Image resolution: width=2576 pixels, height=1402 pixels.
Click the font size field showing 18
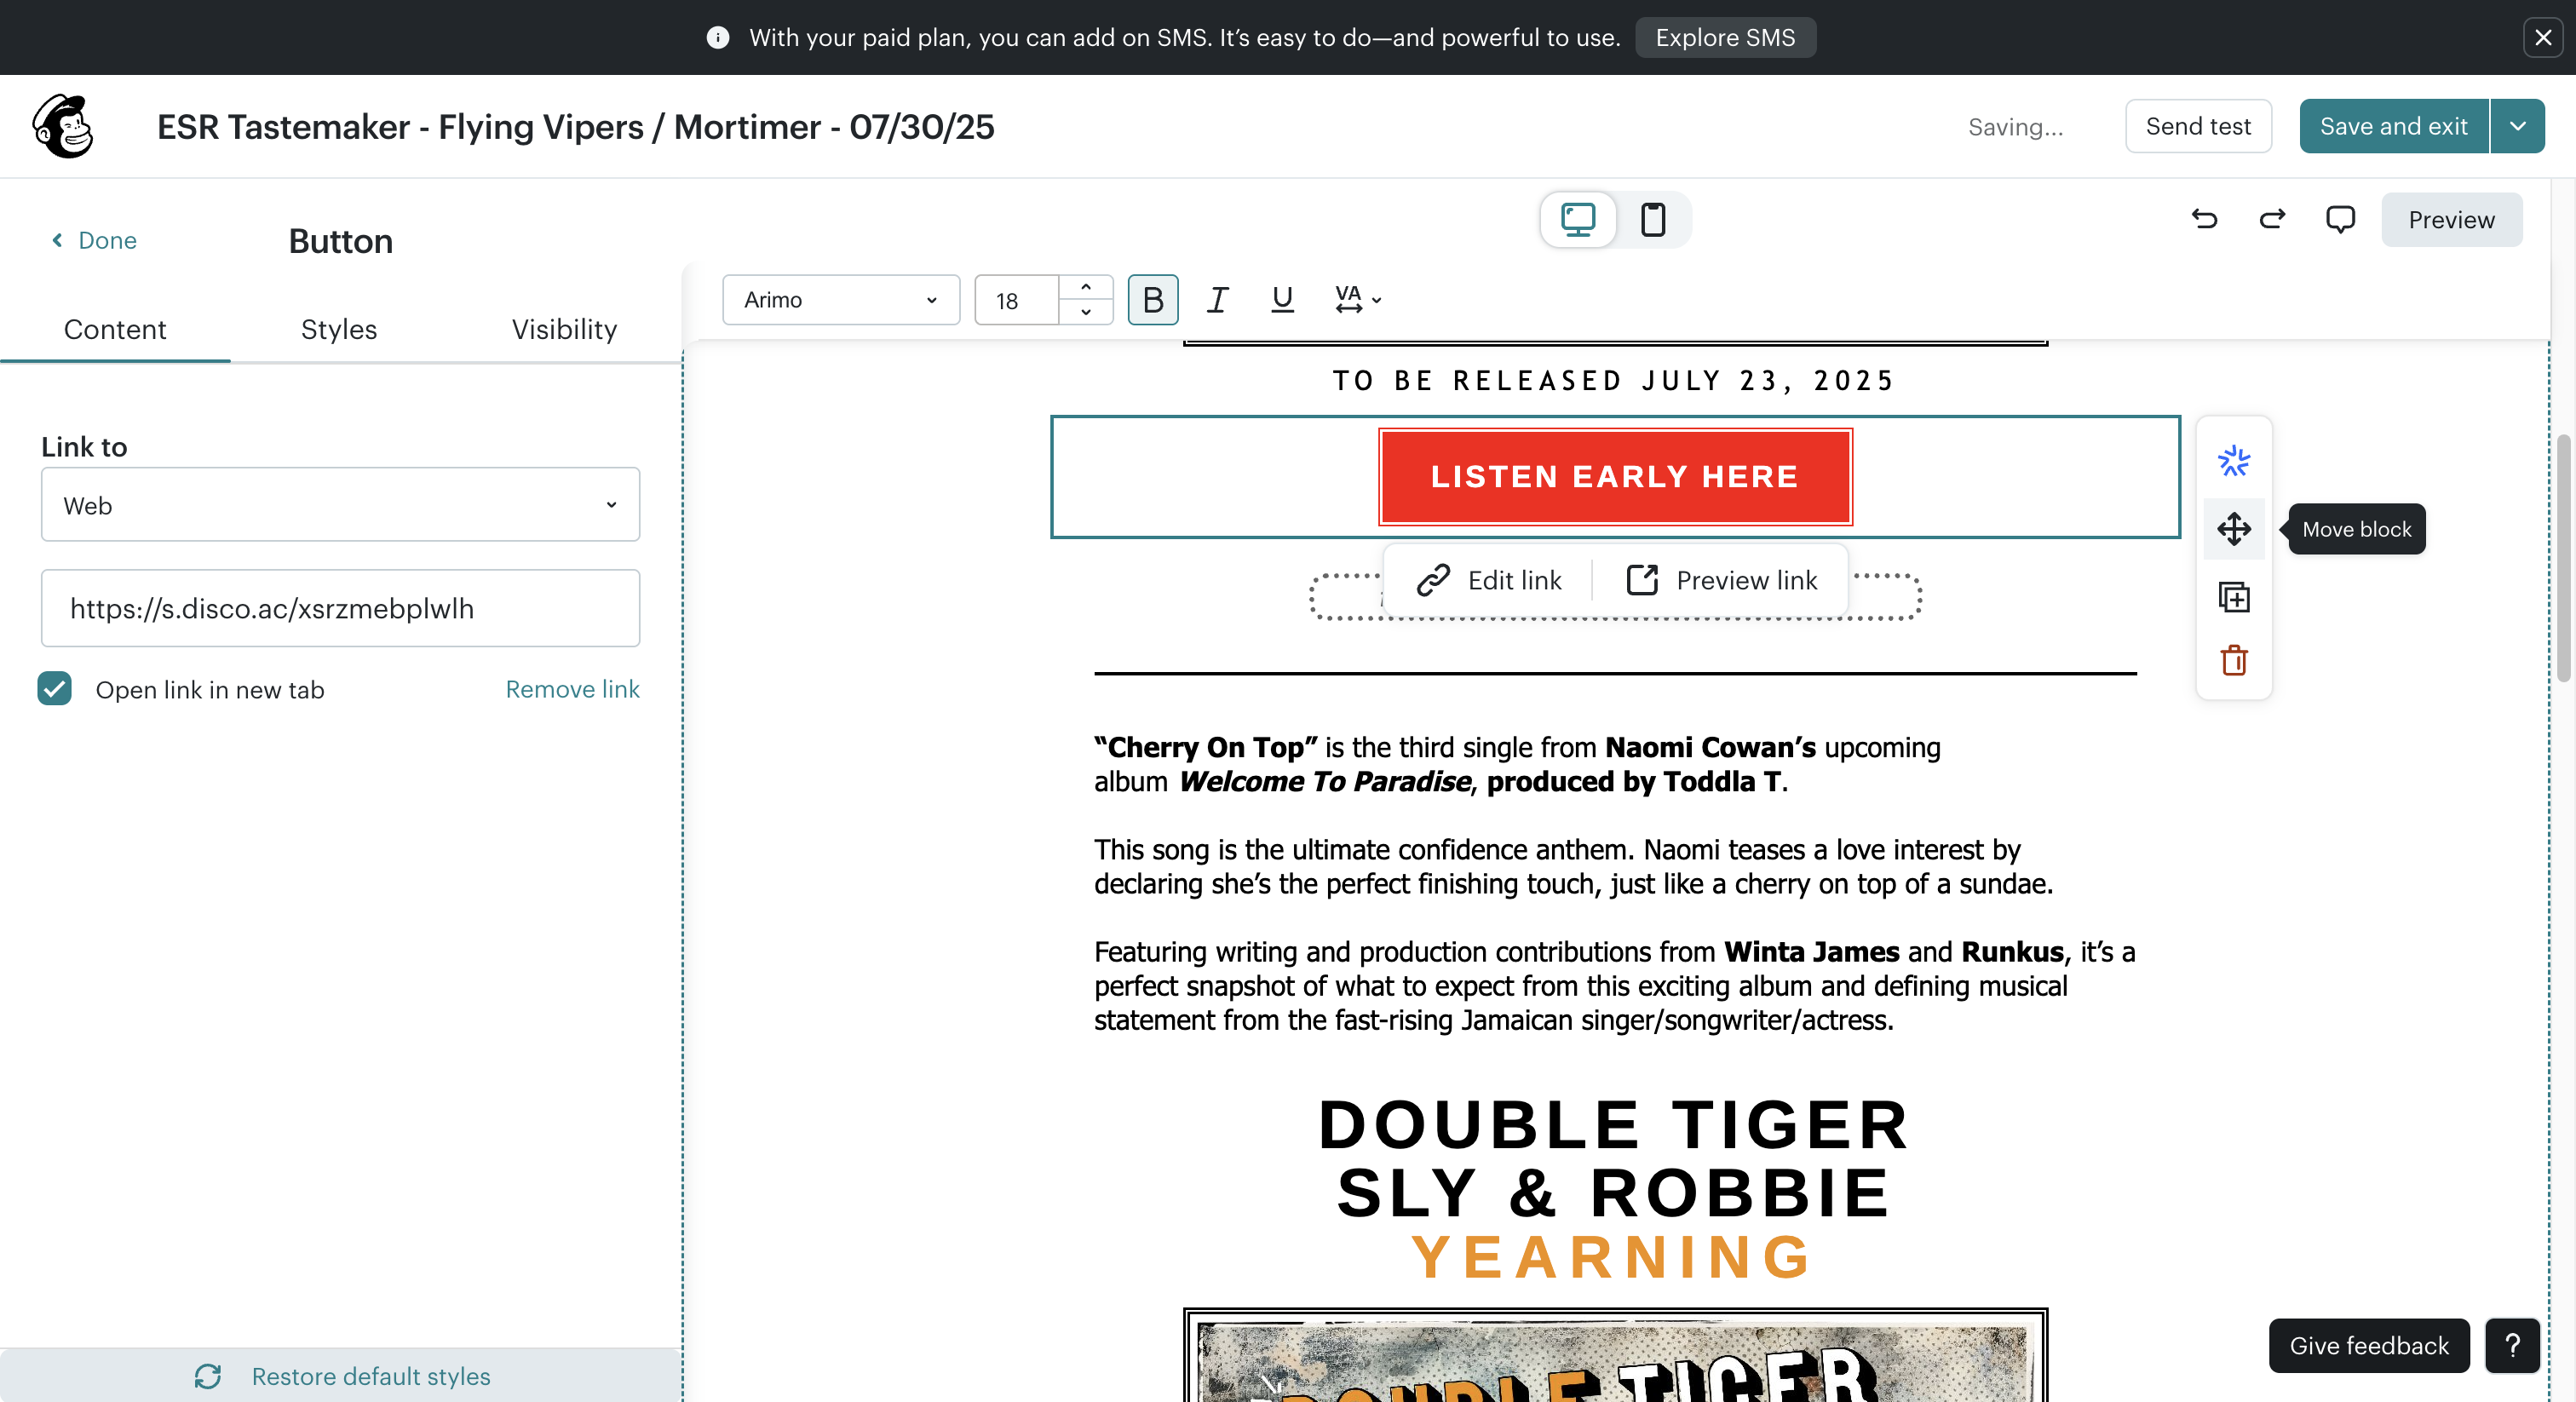point(1016,300)
